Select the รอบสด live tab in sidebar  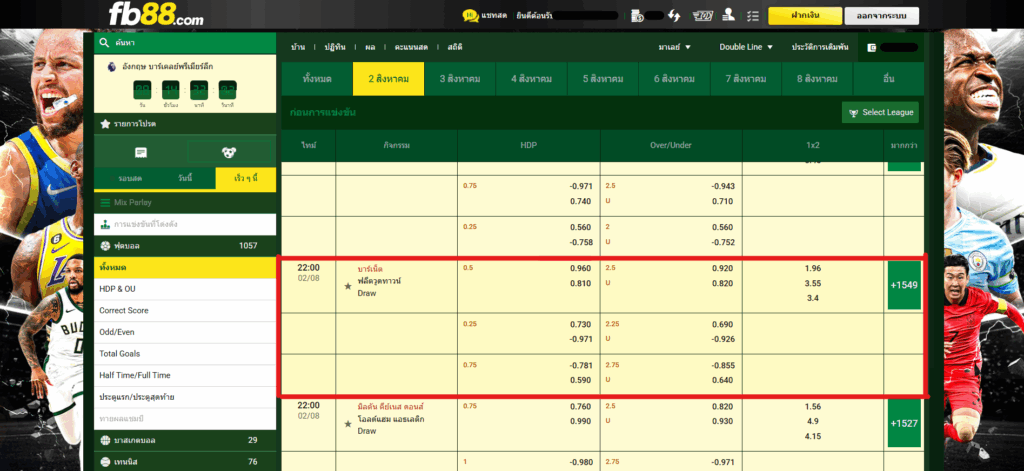click(x=125, y=178)
